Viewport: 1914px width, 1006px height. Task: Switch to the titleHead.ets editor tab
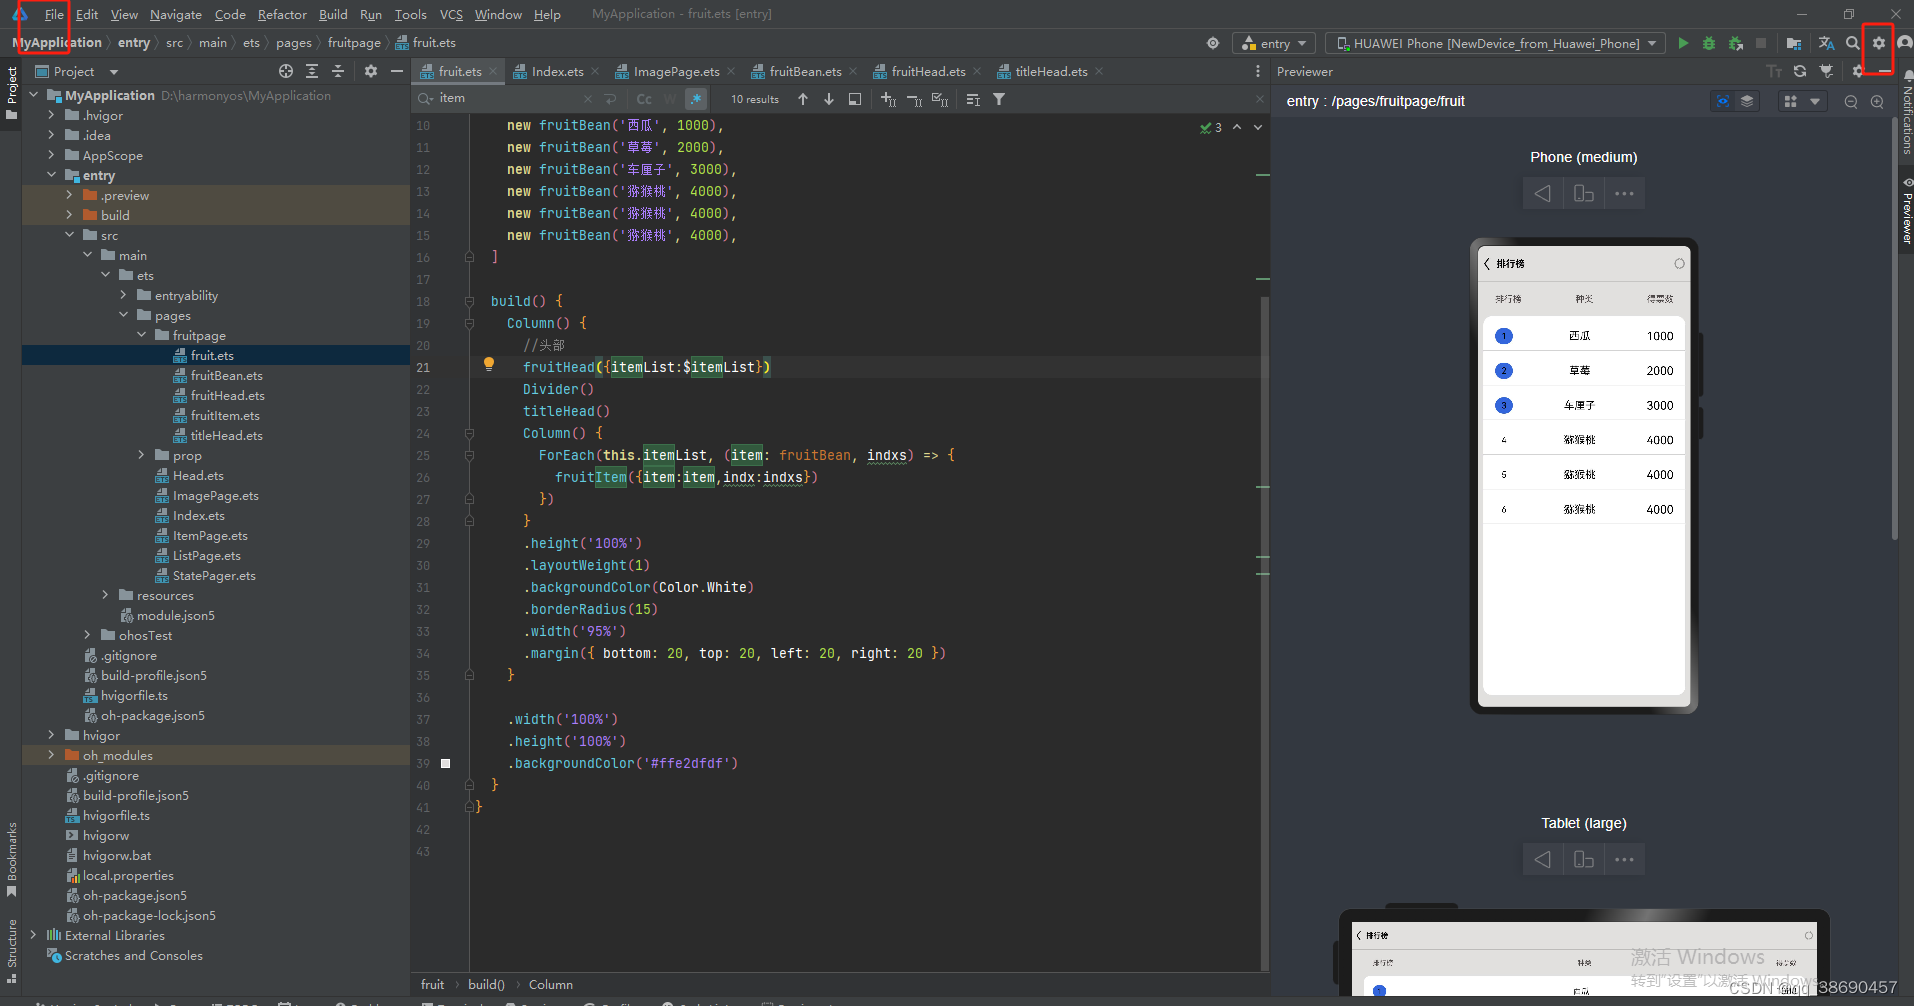click(x=1051, y=71)
